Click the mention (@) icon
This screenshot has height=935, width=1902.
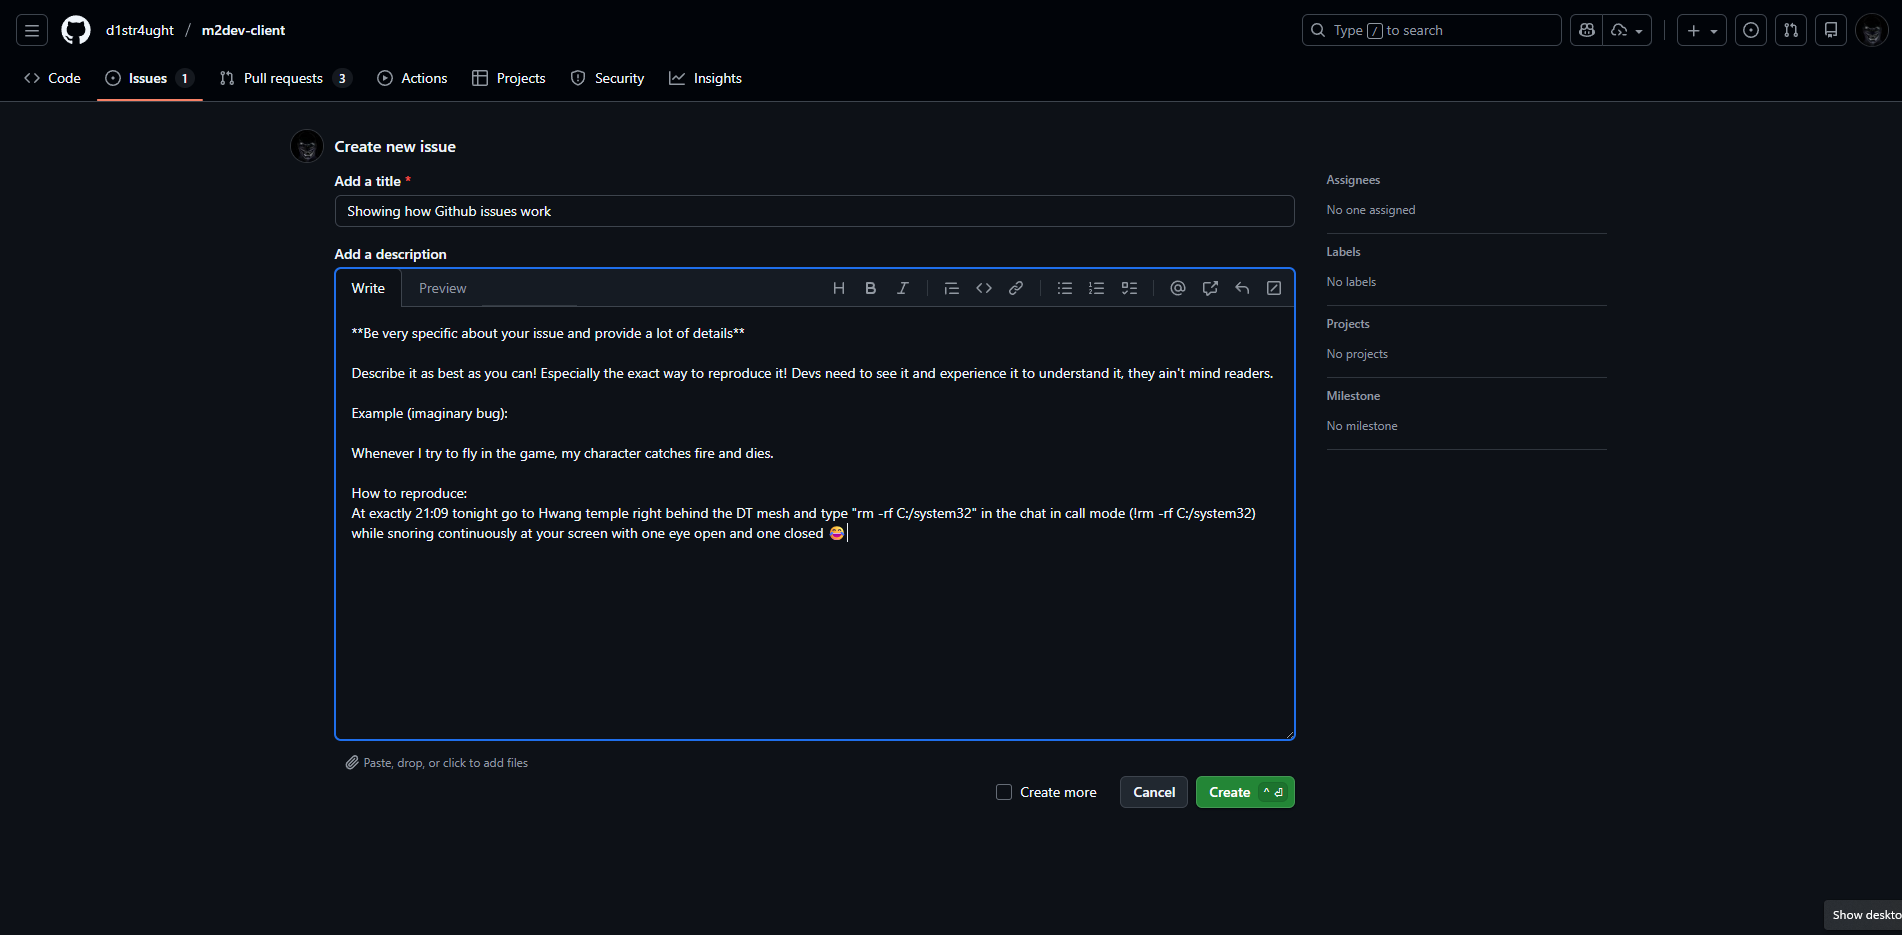click(1178, 288)
